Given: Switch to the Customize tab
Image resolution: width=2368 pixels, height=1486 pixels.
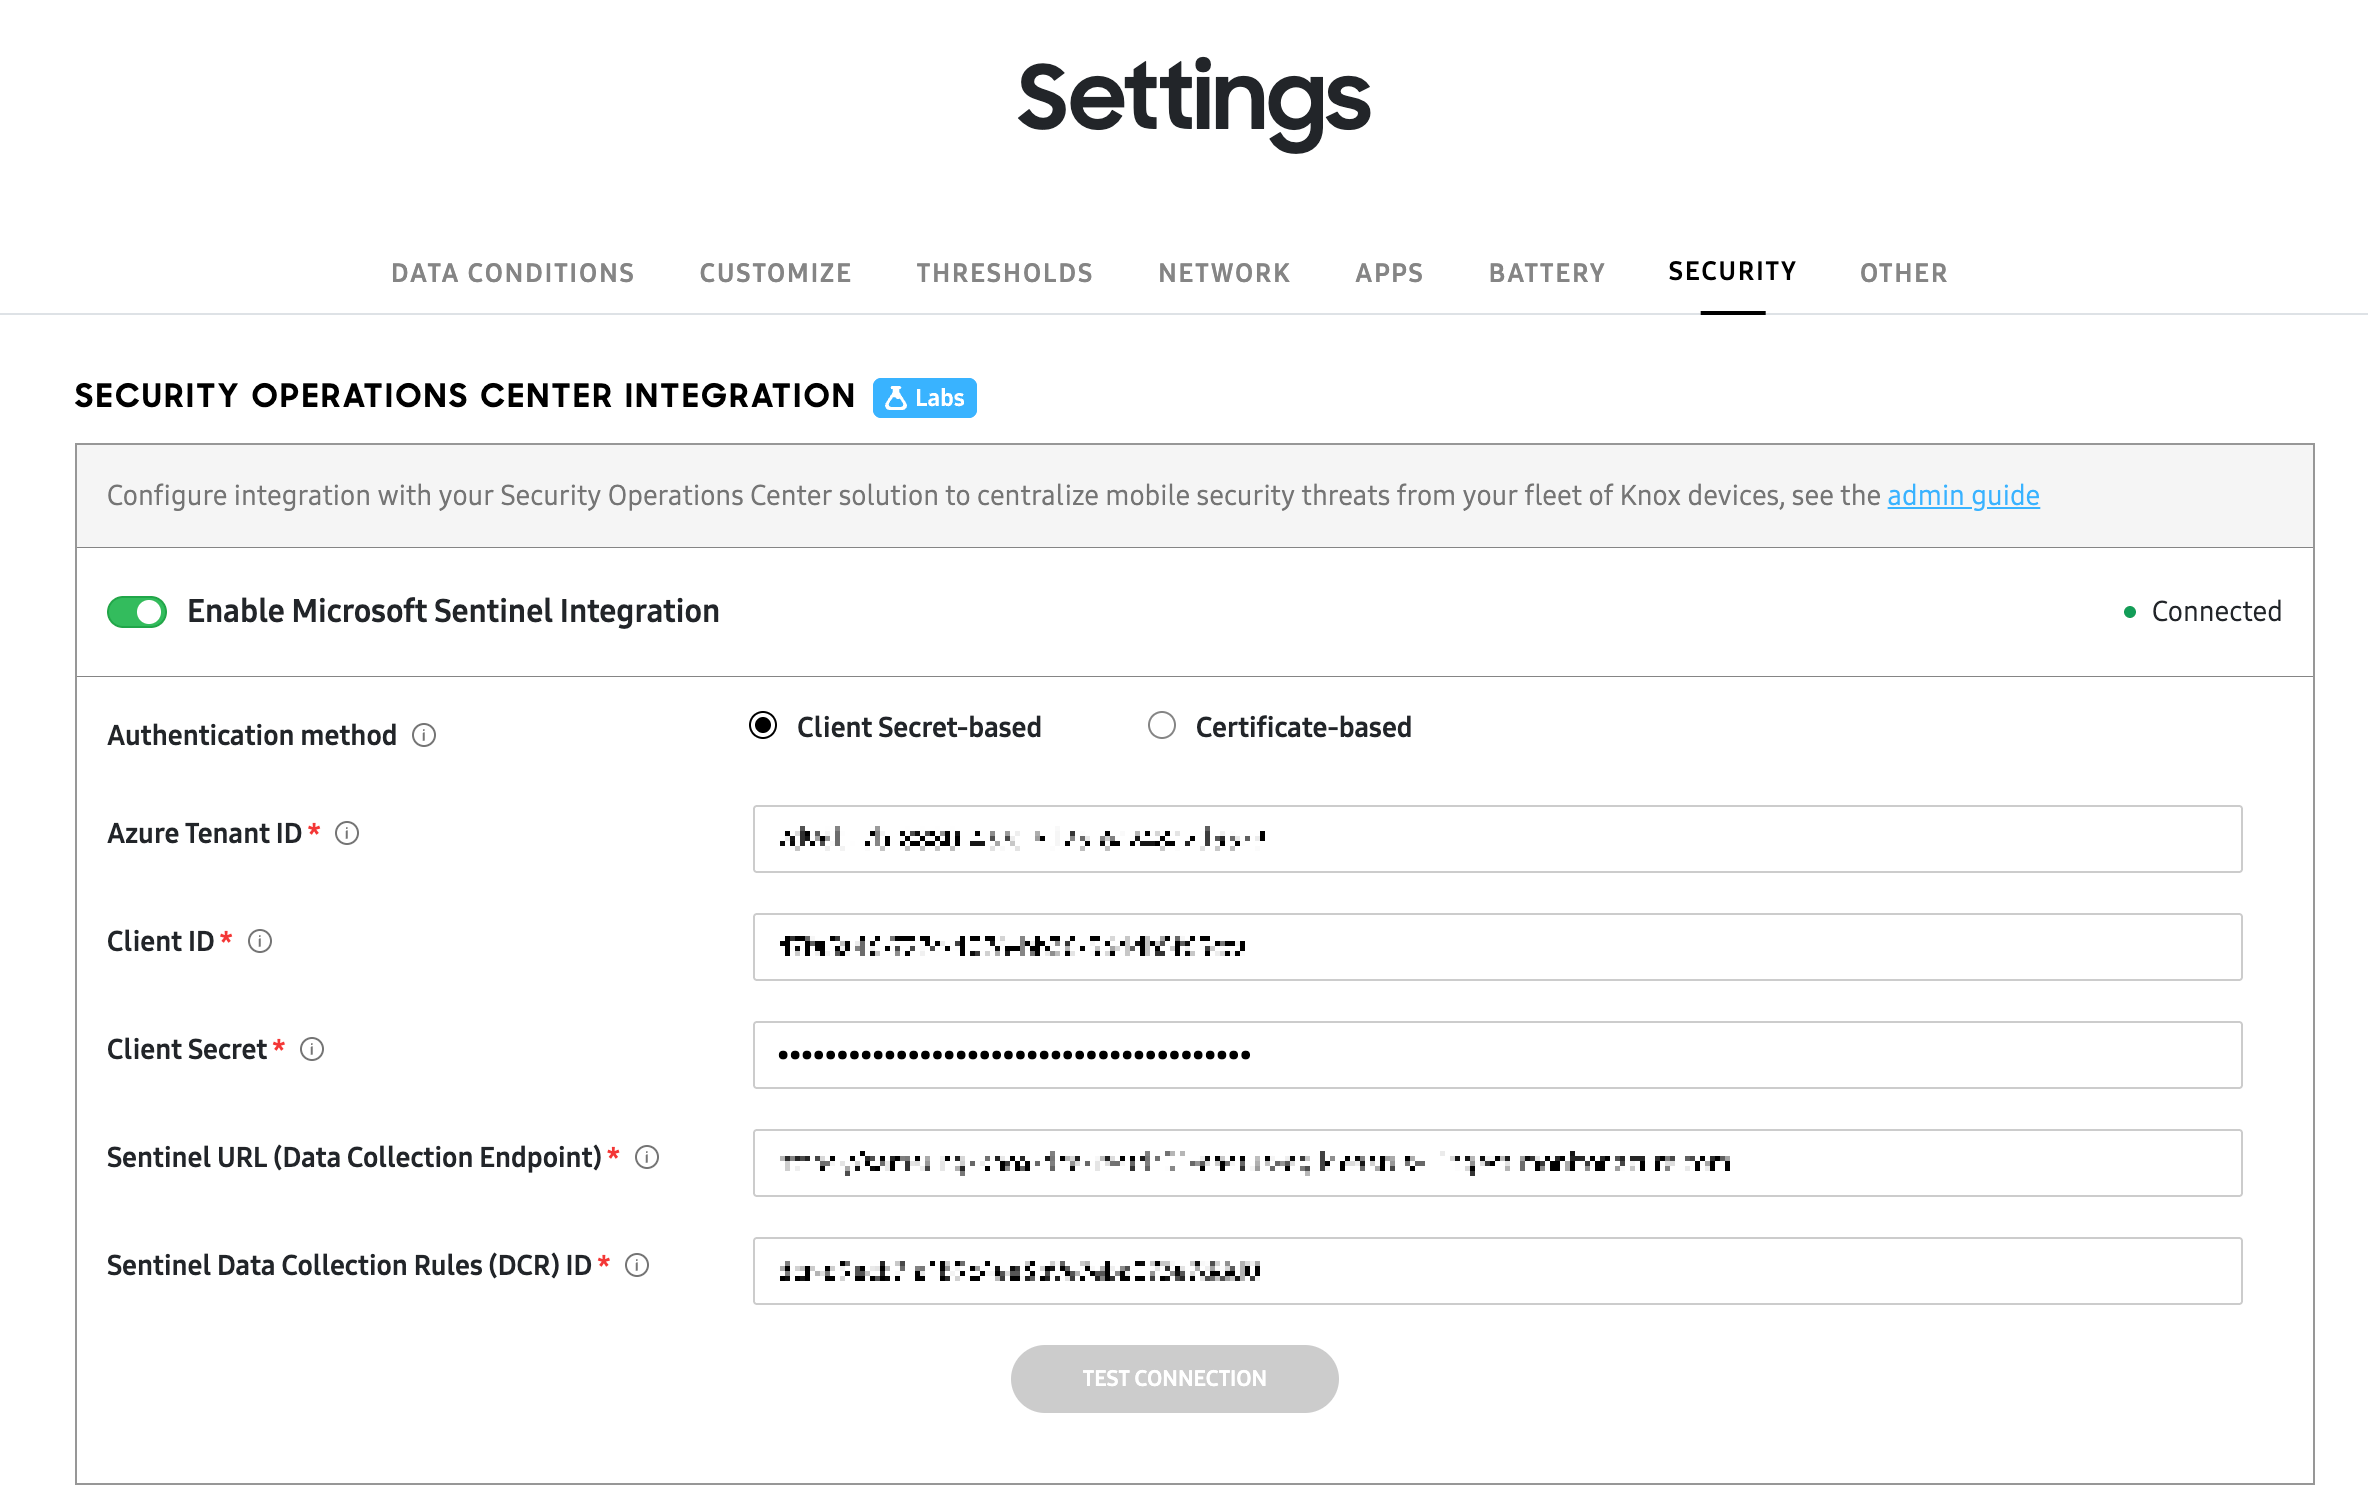Looking at the screenshot, I should tap(776, 273).
